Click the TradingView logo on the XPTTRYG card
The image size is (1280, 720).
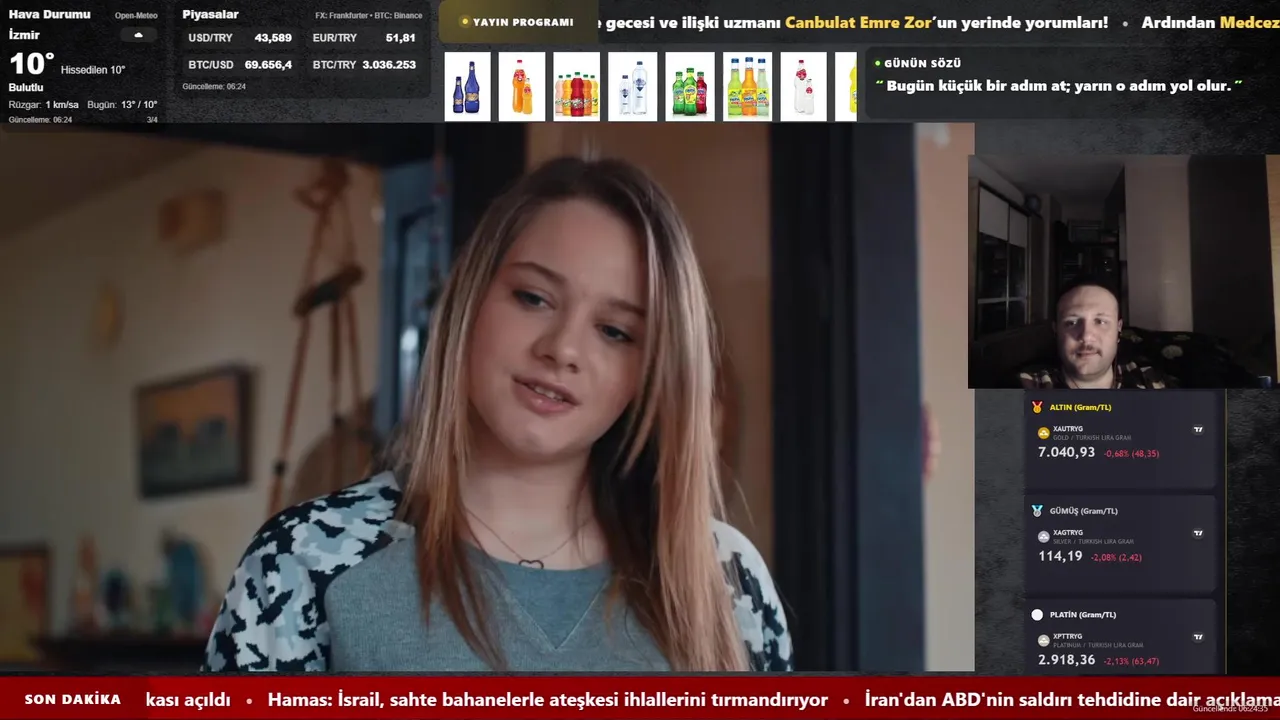[1198, 637]
